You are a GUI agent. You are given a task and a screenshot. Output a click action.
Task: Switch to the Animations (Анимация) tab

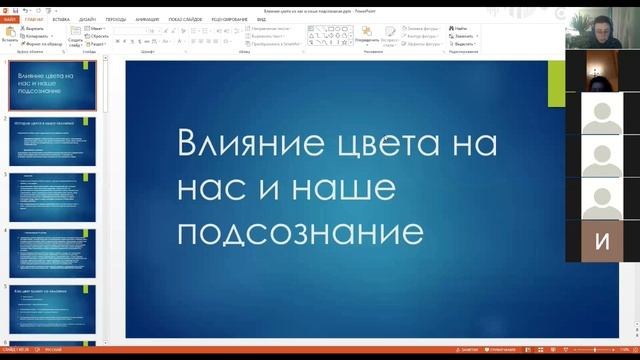coord(147,19)
